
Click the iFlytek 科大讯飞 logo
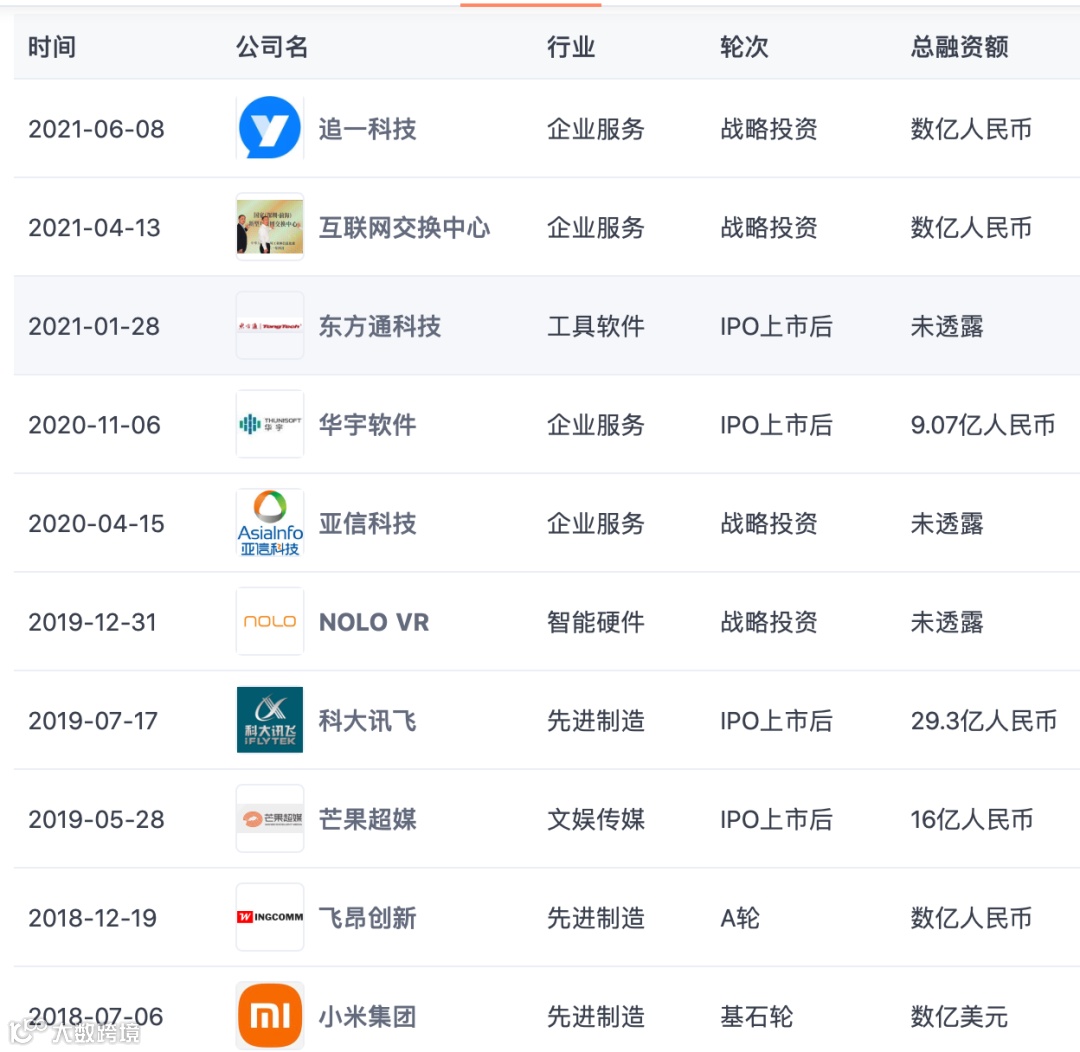pos(270,720)
